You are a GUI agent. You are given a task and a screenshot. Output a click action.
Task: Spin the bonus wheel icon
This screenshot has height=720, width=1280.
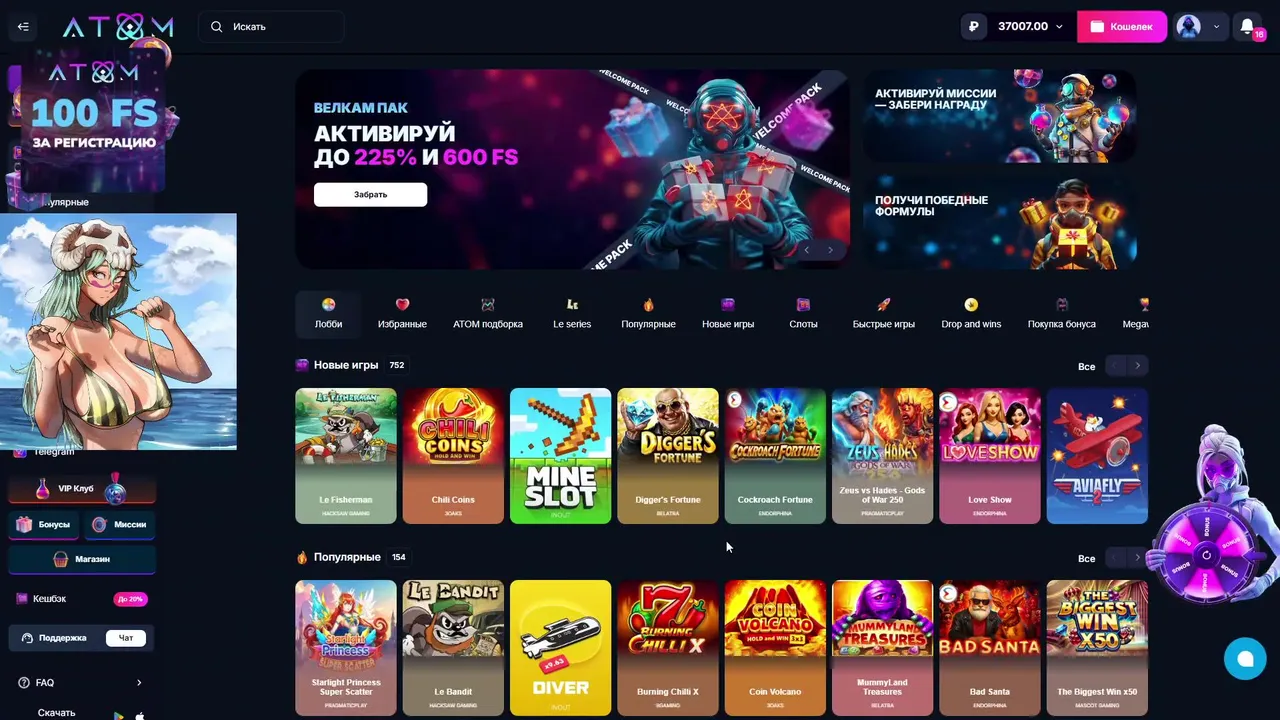point(1206,554)
